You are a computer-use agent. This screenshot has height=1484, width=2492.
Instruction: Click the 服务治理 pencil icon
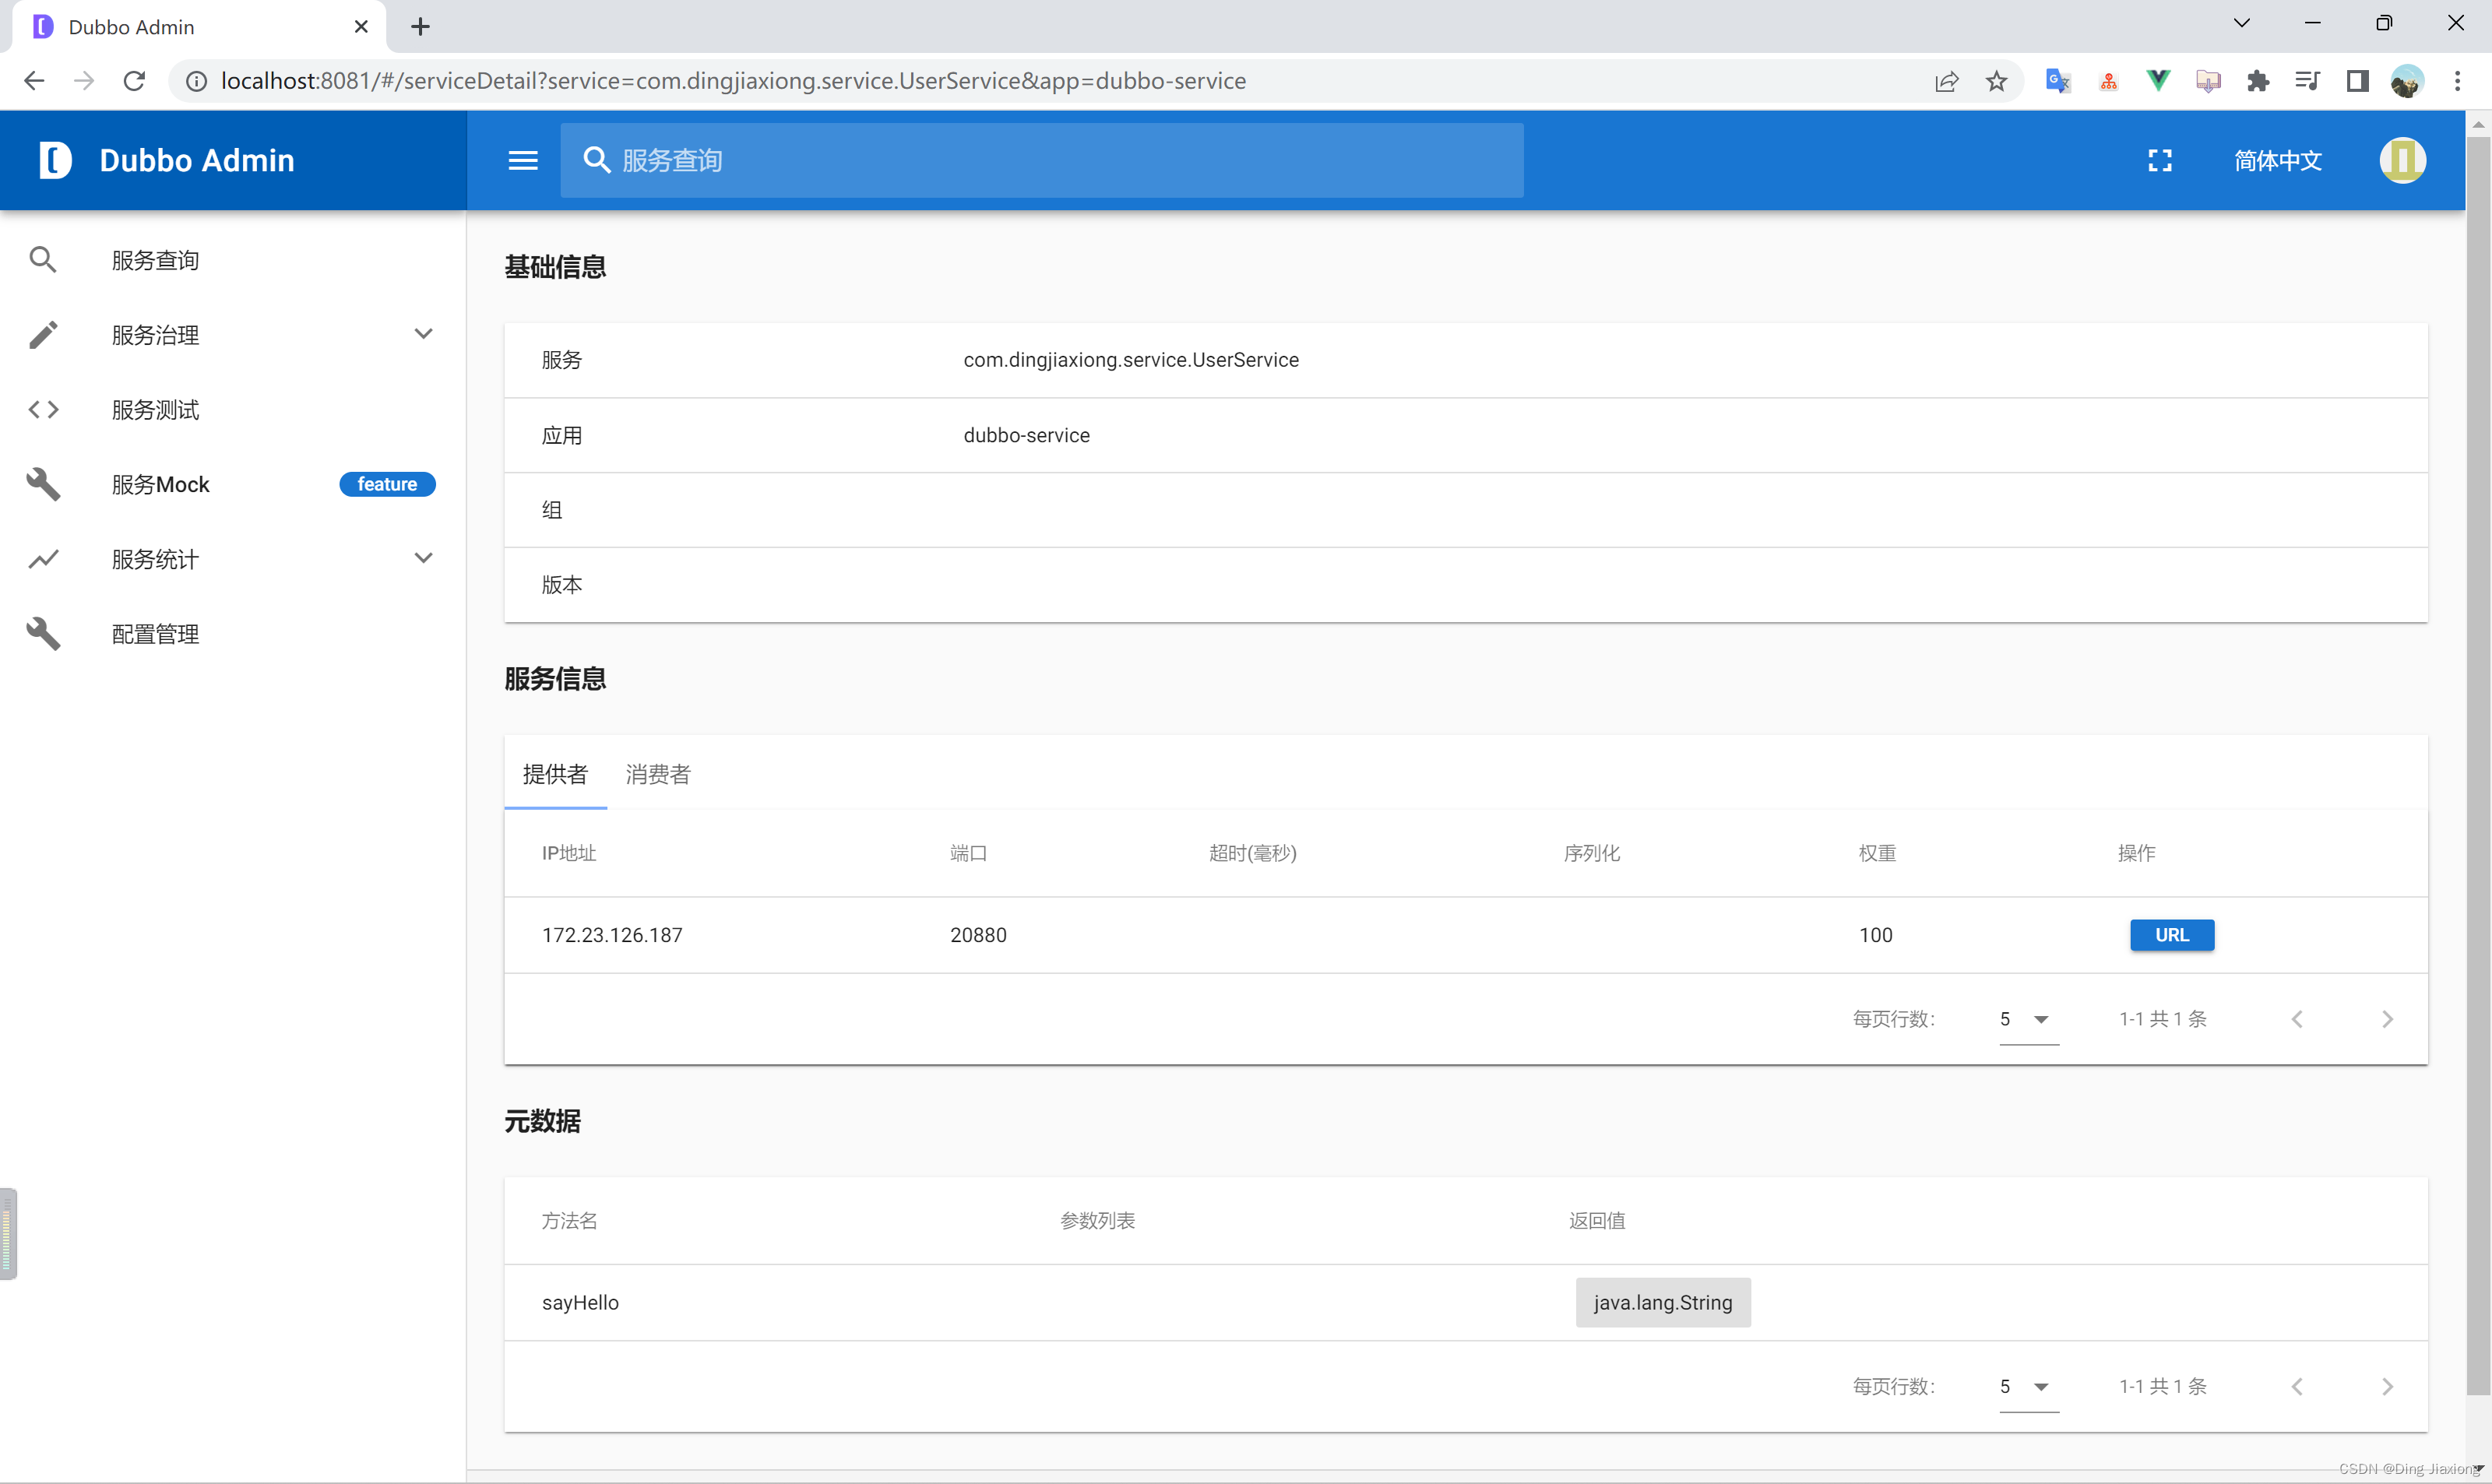point(43,334)
